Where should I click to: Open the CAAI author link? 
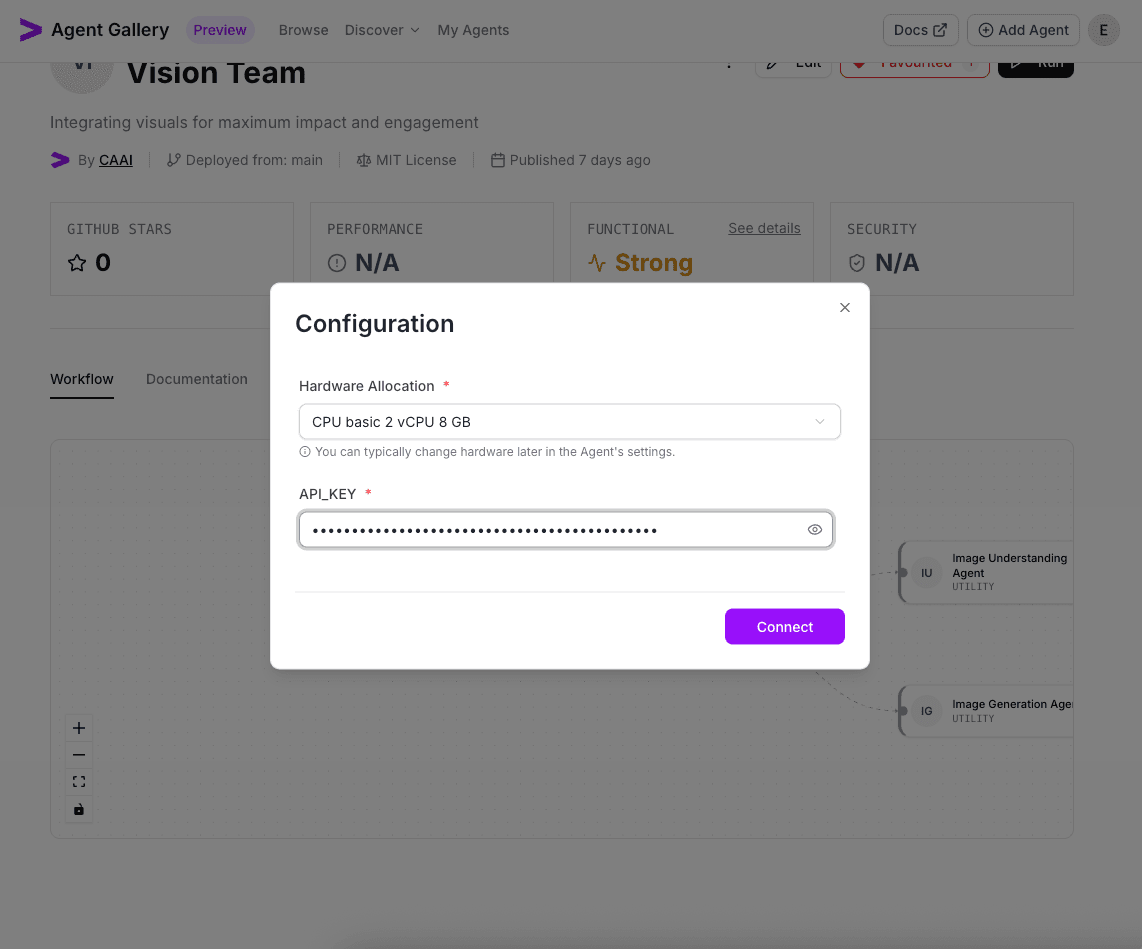click(116, 160)
